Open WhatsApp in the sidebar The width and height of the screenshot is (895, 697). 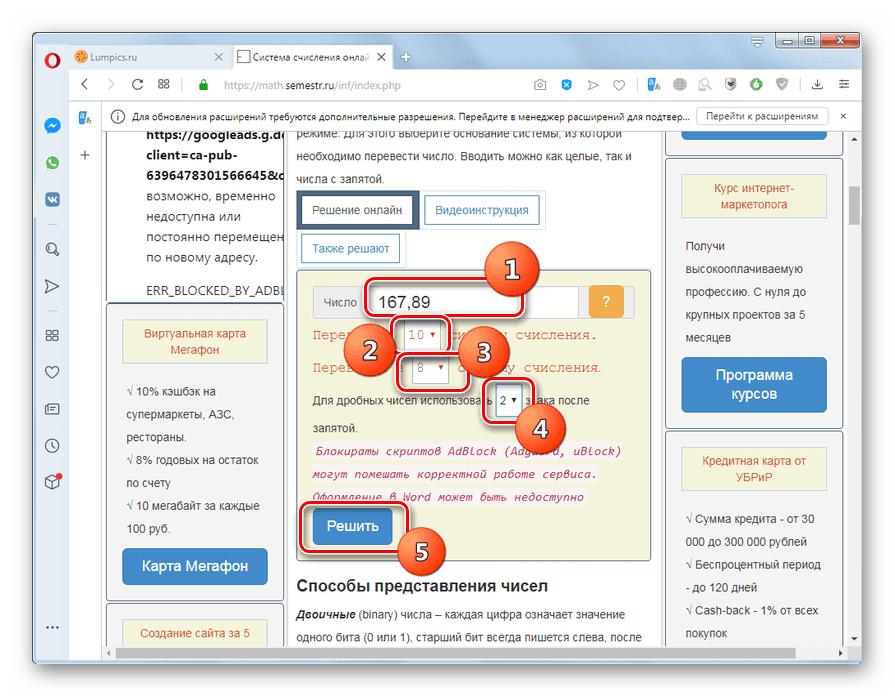(52, 163)
